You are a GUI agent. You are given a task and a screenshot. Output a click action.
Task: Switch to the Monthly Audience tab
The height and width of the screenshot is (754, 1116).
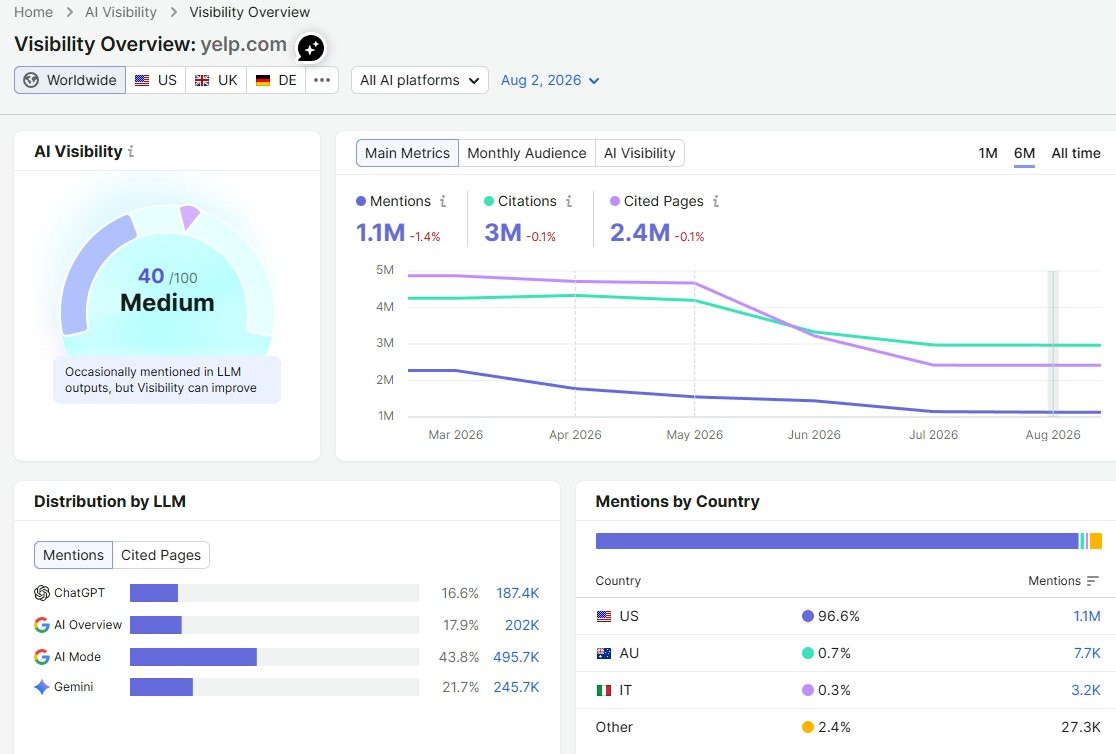click(x=527, y=153)
